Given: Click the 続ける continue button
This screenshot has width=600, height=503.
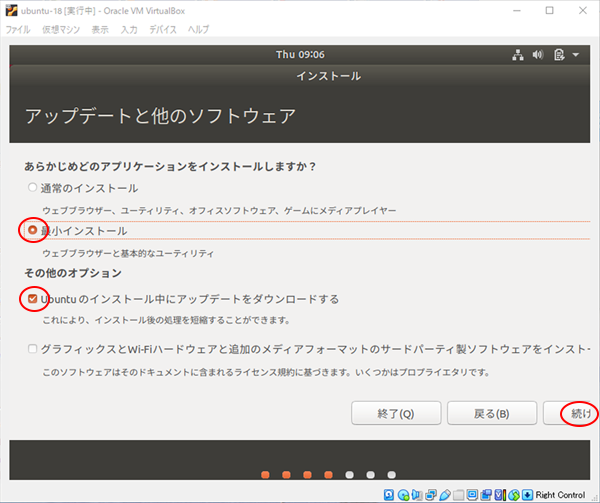Looking at the screenshot, I should pos(567,413).
